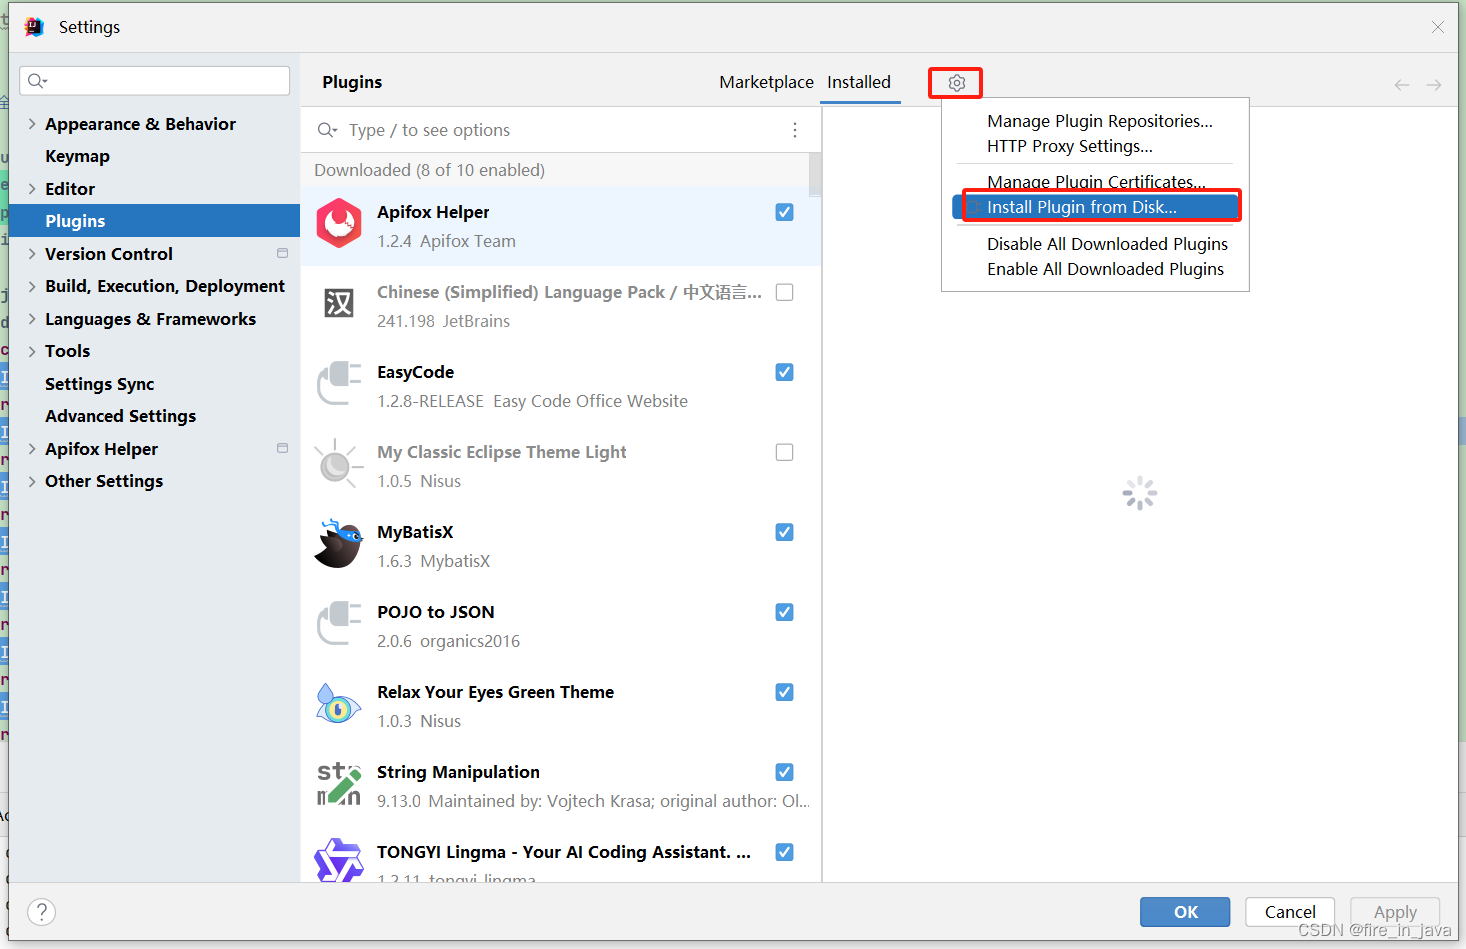Open Advanced Settings in the tree
Image resolution: width=1466 pixels, height=949 pixels.
pyautogui.click(x=120, y=416)
